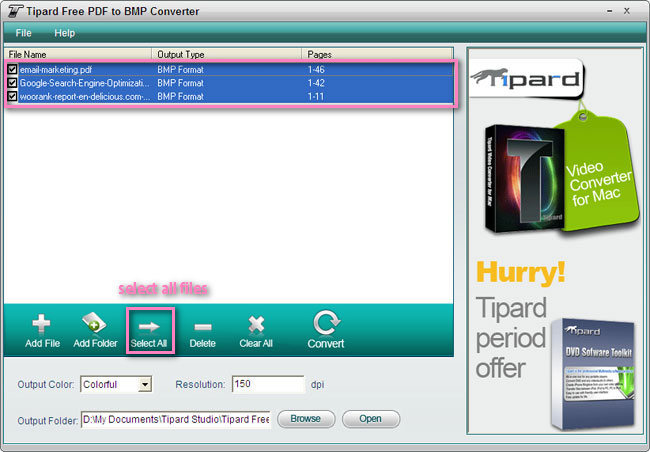Click the Add File plus icon
The width and height of the screenshot is (650, 452).
click(41, 324)
